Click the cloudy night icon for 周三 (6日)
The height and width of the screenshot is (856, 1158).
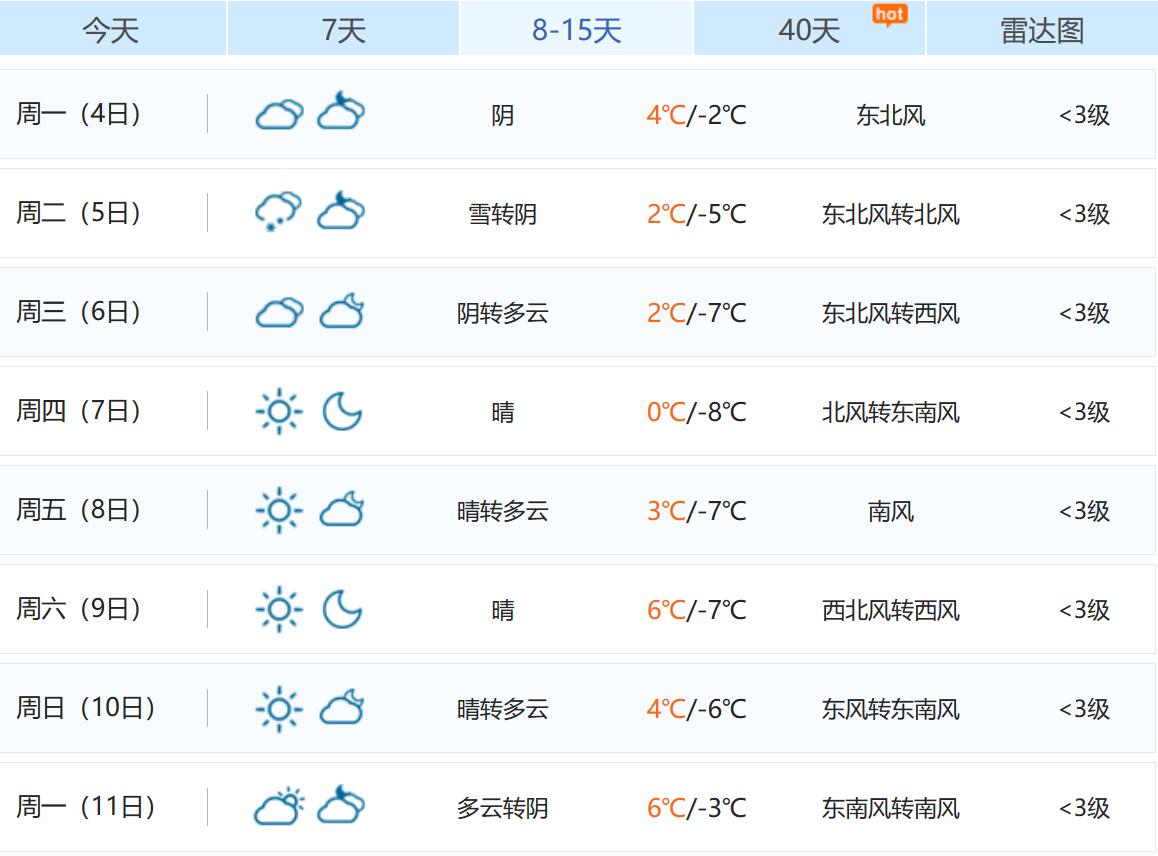[342, 311]
